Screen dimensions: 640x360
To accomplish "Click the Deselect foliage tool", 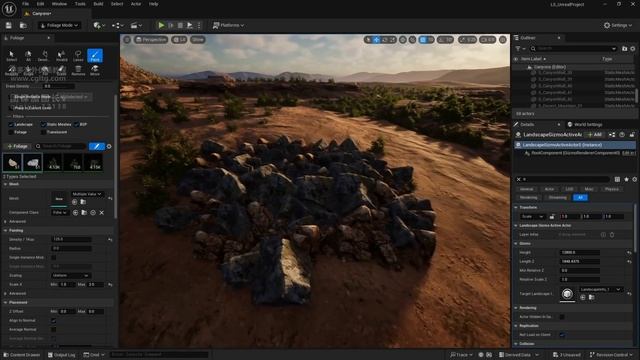I will [45, 56].
